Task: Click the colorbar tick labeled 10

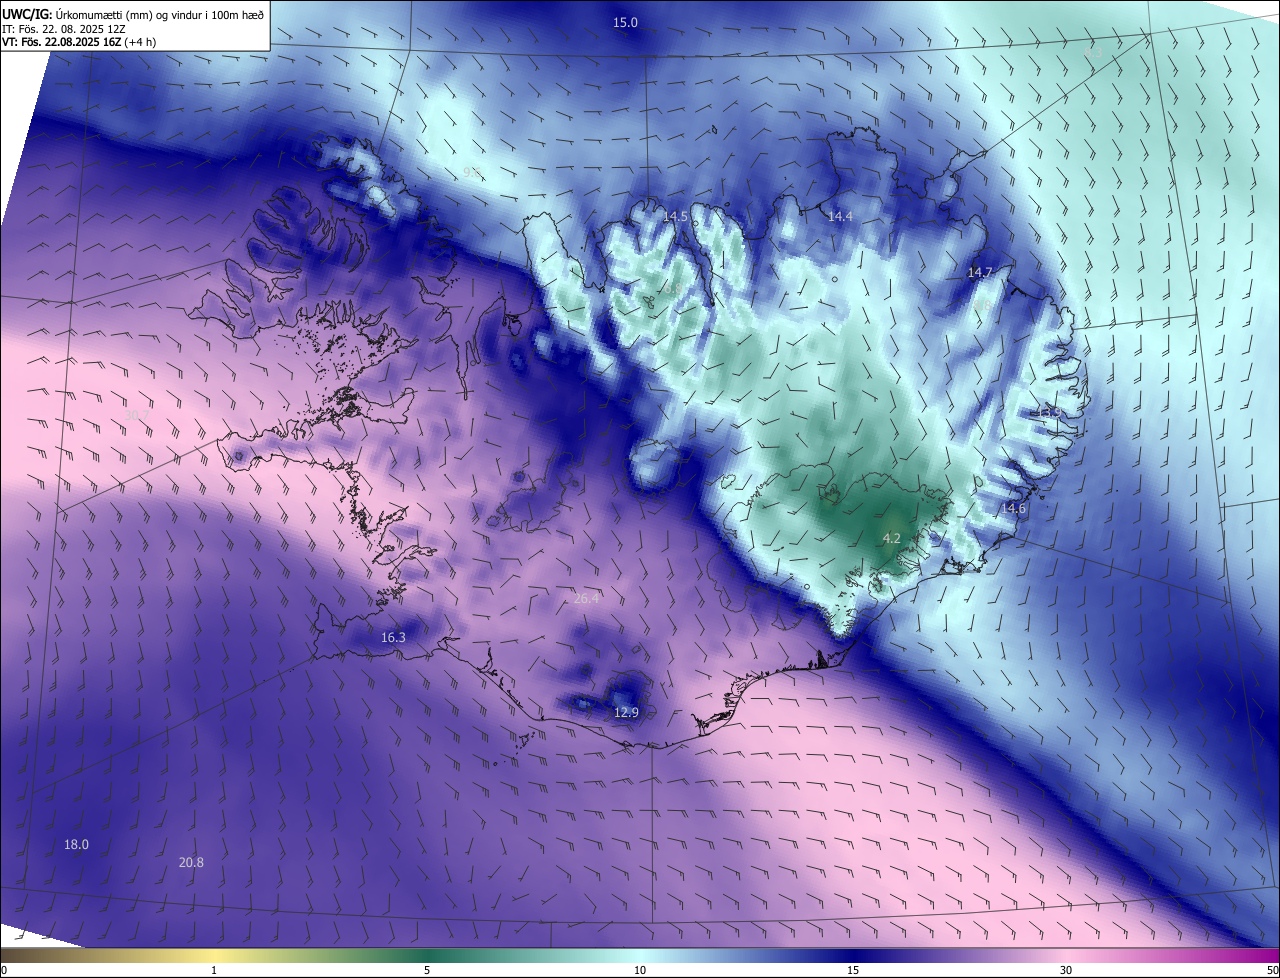Action: 640,970
